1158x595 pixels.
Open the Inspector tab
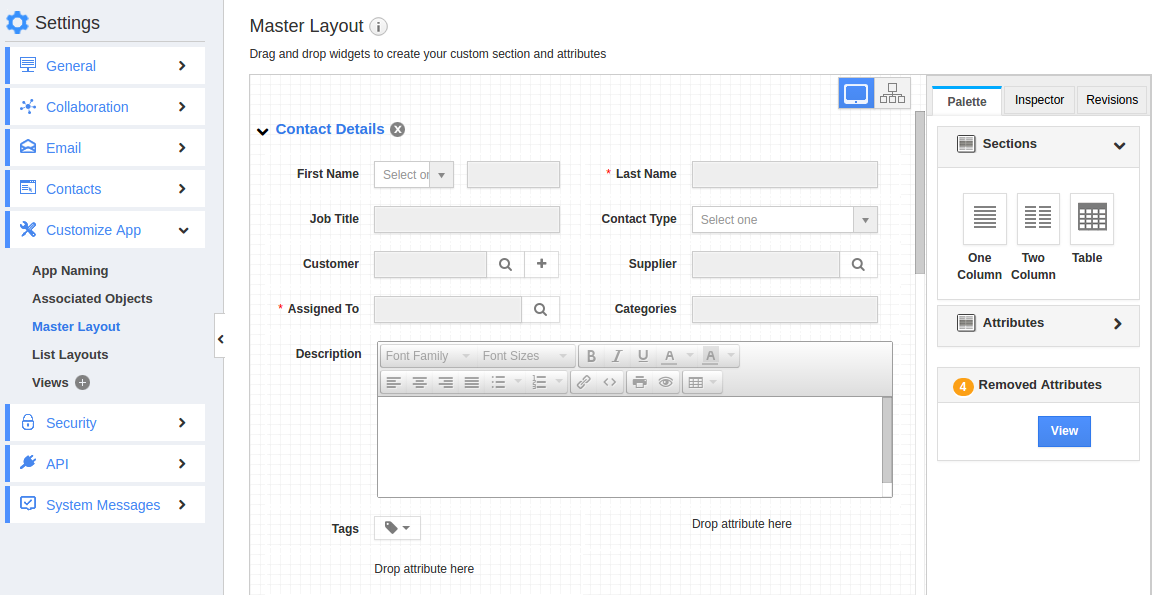tap(1039, 100)
